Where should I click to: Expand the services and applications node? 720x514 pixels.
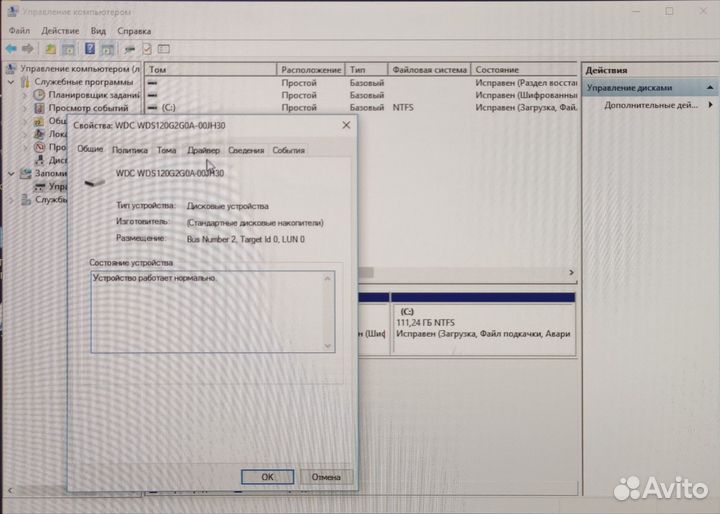[11, 200]
